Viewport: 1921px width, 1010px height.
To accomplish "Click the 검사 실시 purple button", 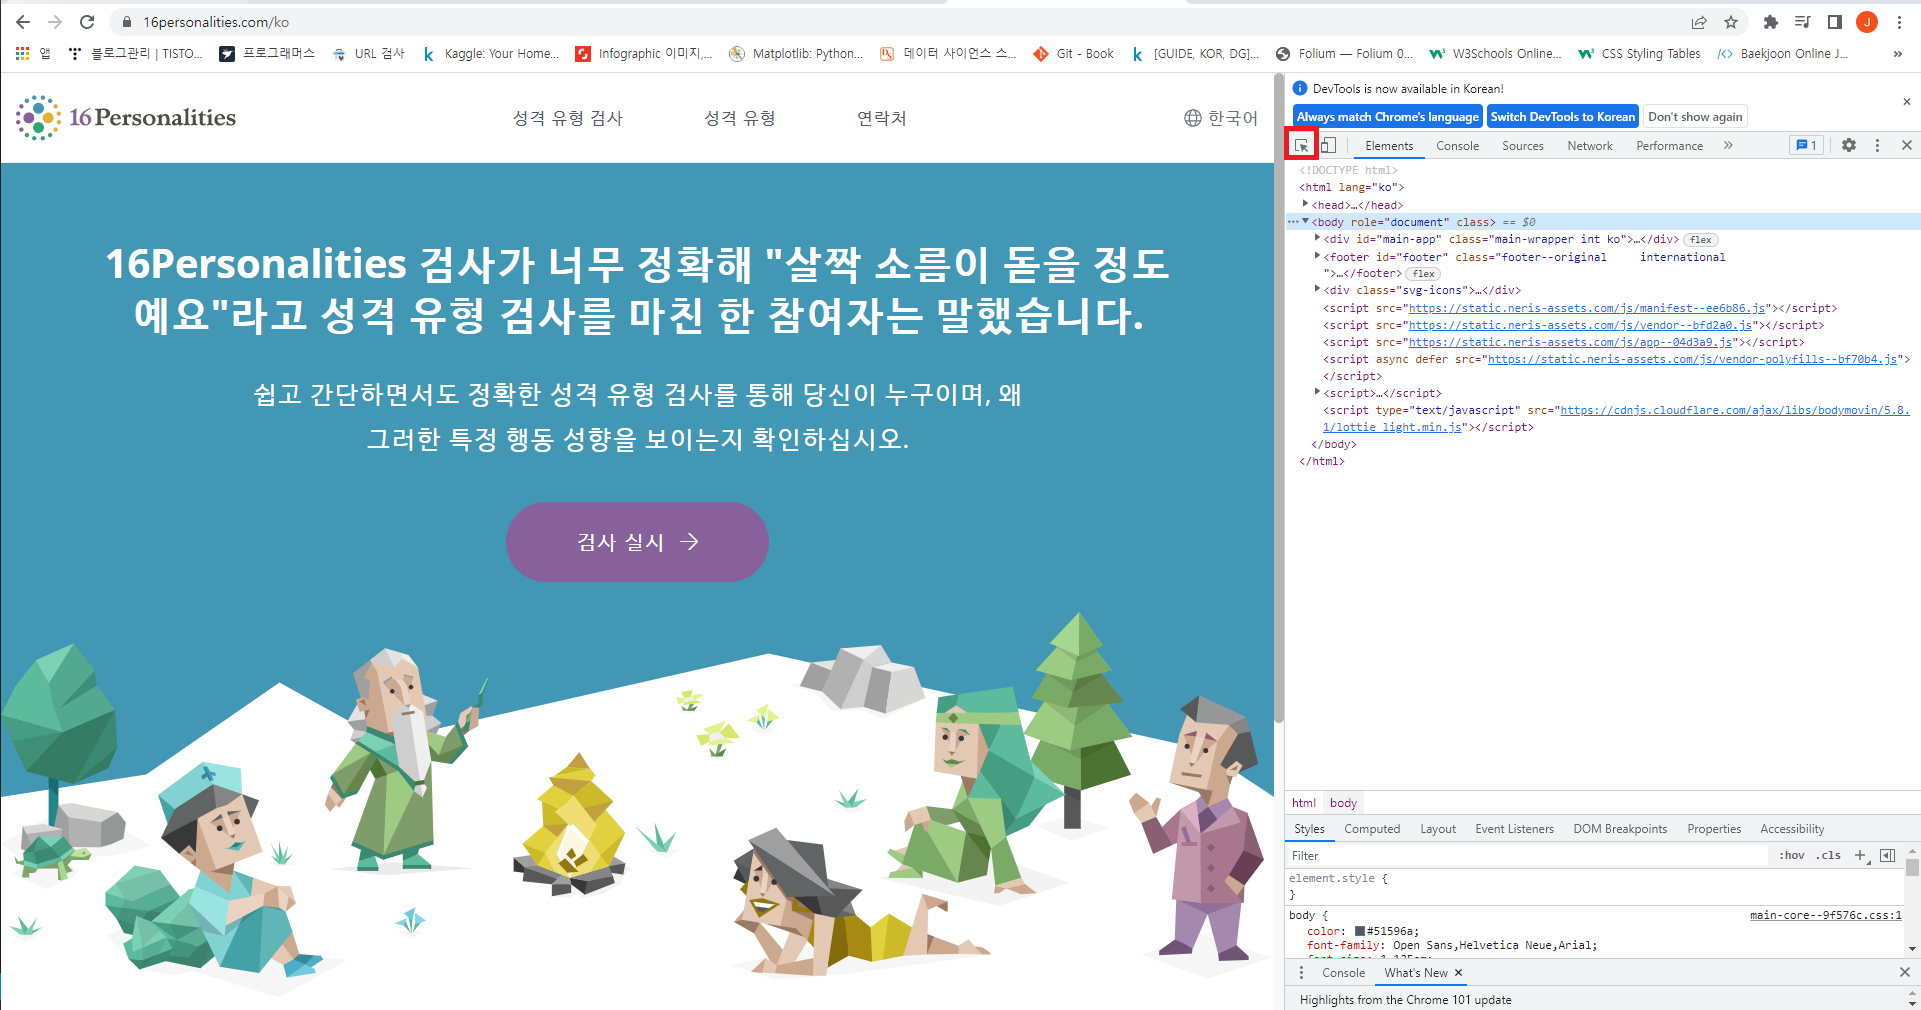I will (637, 542).
